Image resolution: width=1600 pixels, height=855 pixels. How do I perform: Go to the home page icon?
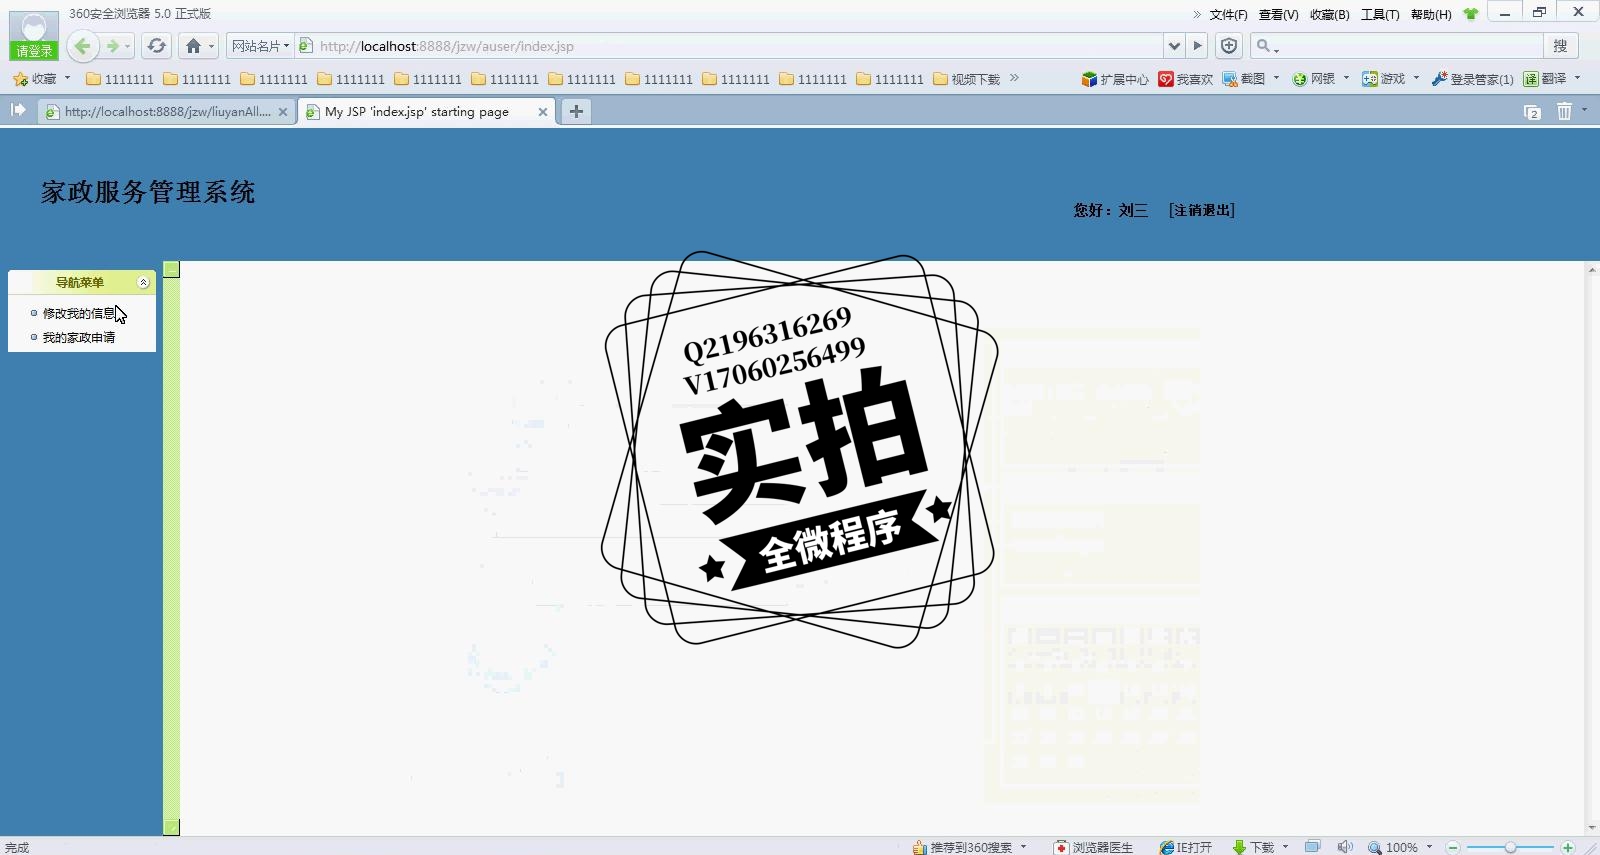tap(193, 46)
